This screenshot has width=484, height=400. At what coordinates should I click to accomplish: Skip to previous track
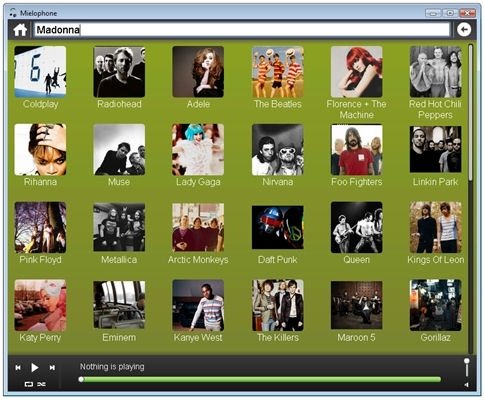point(18,367)
